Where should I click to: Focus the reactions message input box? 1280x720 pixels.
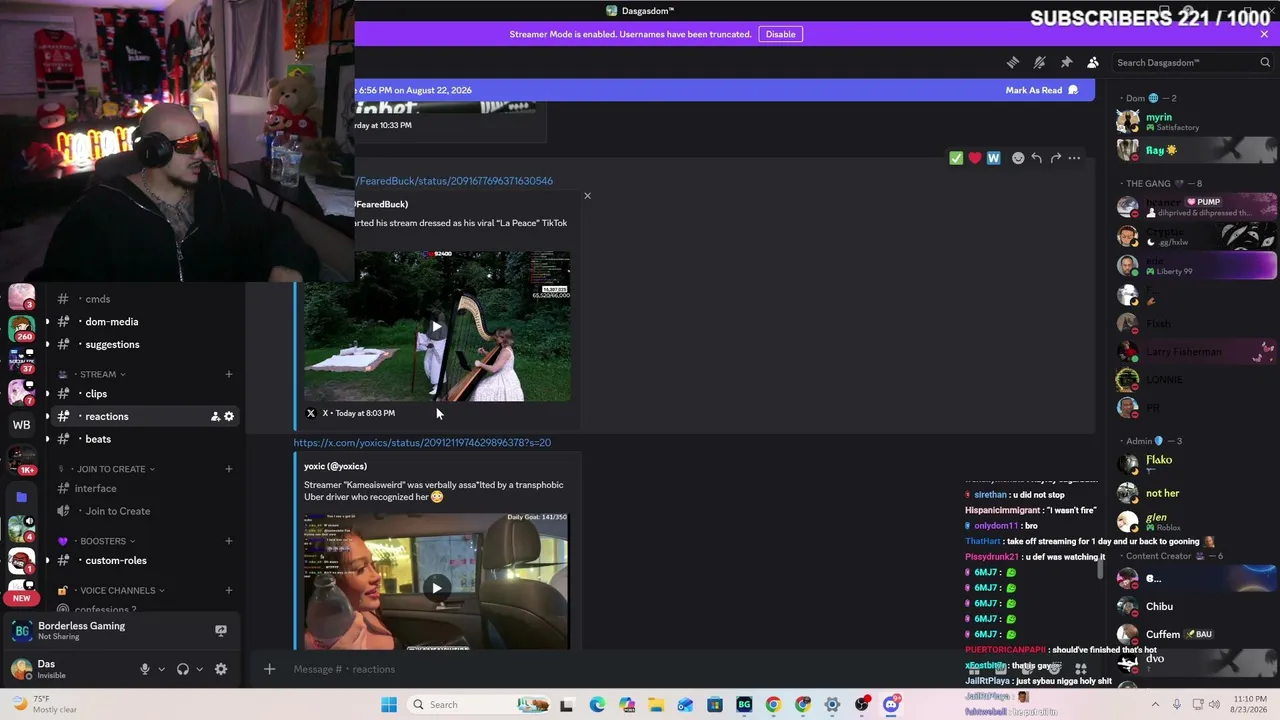pos(620,669)
